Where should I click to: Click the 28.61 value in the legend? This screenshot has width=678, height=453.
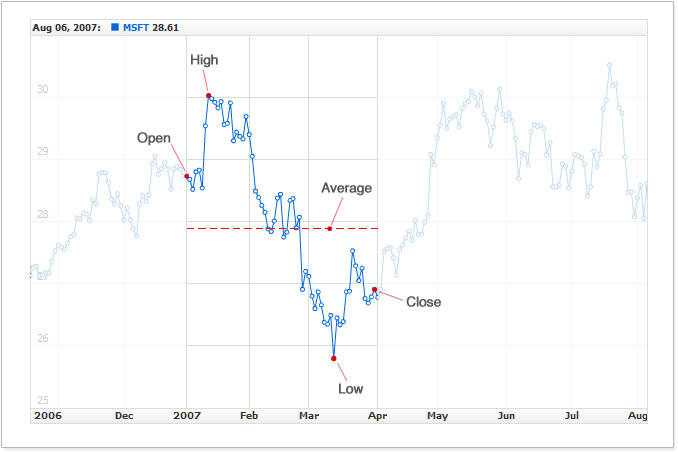pyautogui.click(x=165, y=27)
